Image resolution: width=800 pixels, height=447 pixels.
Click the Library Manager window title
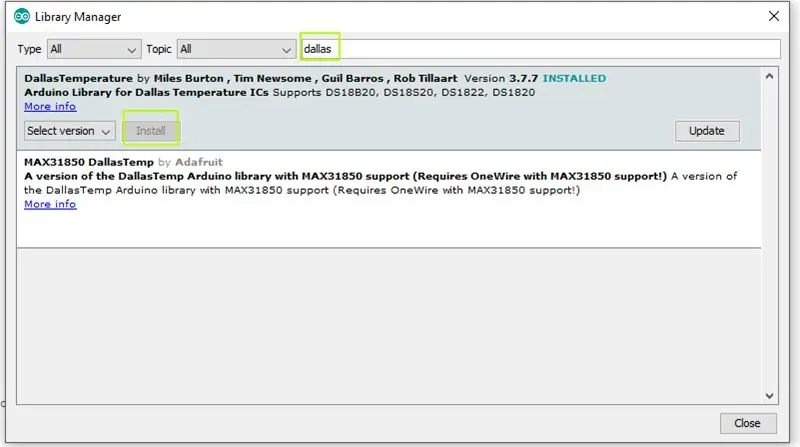(78, 16)
